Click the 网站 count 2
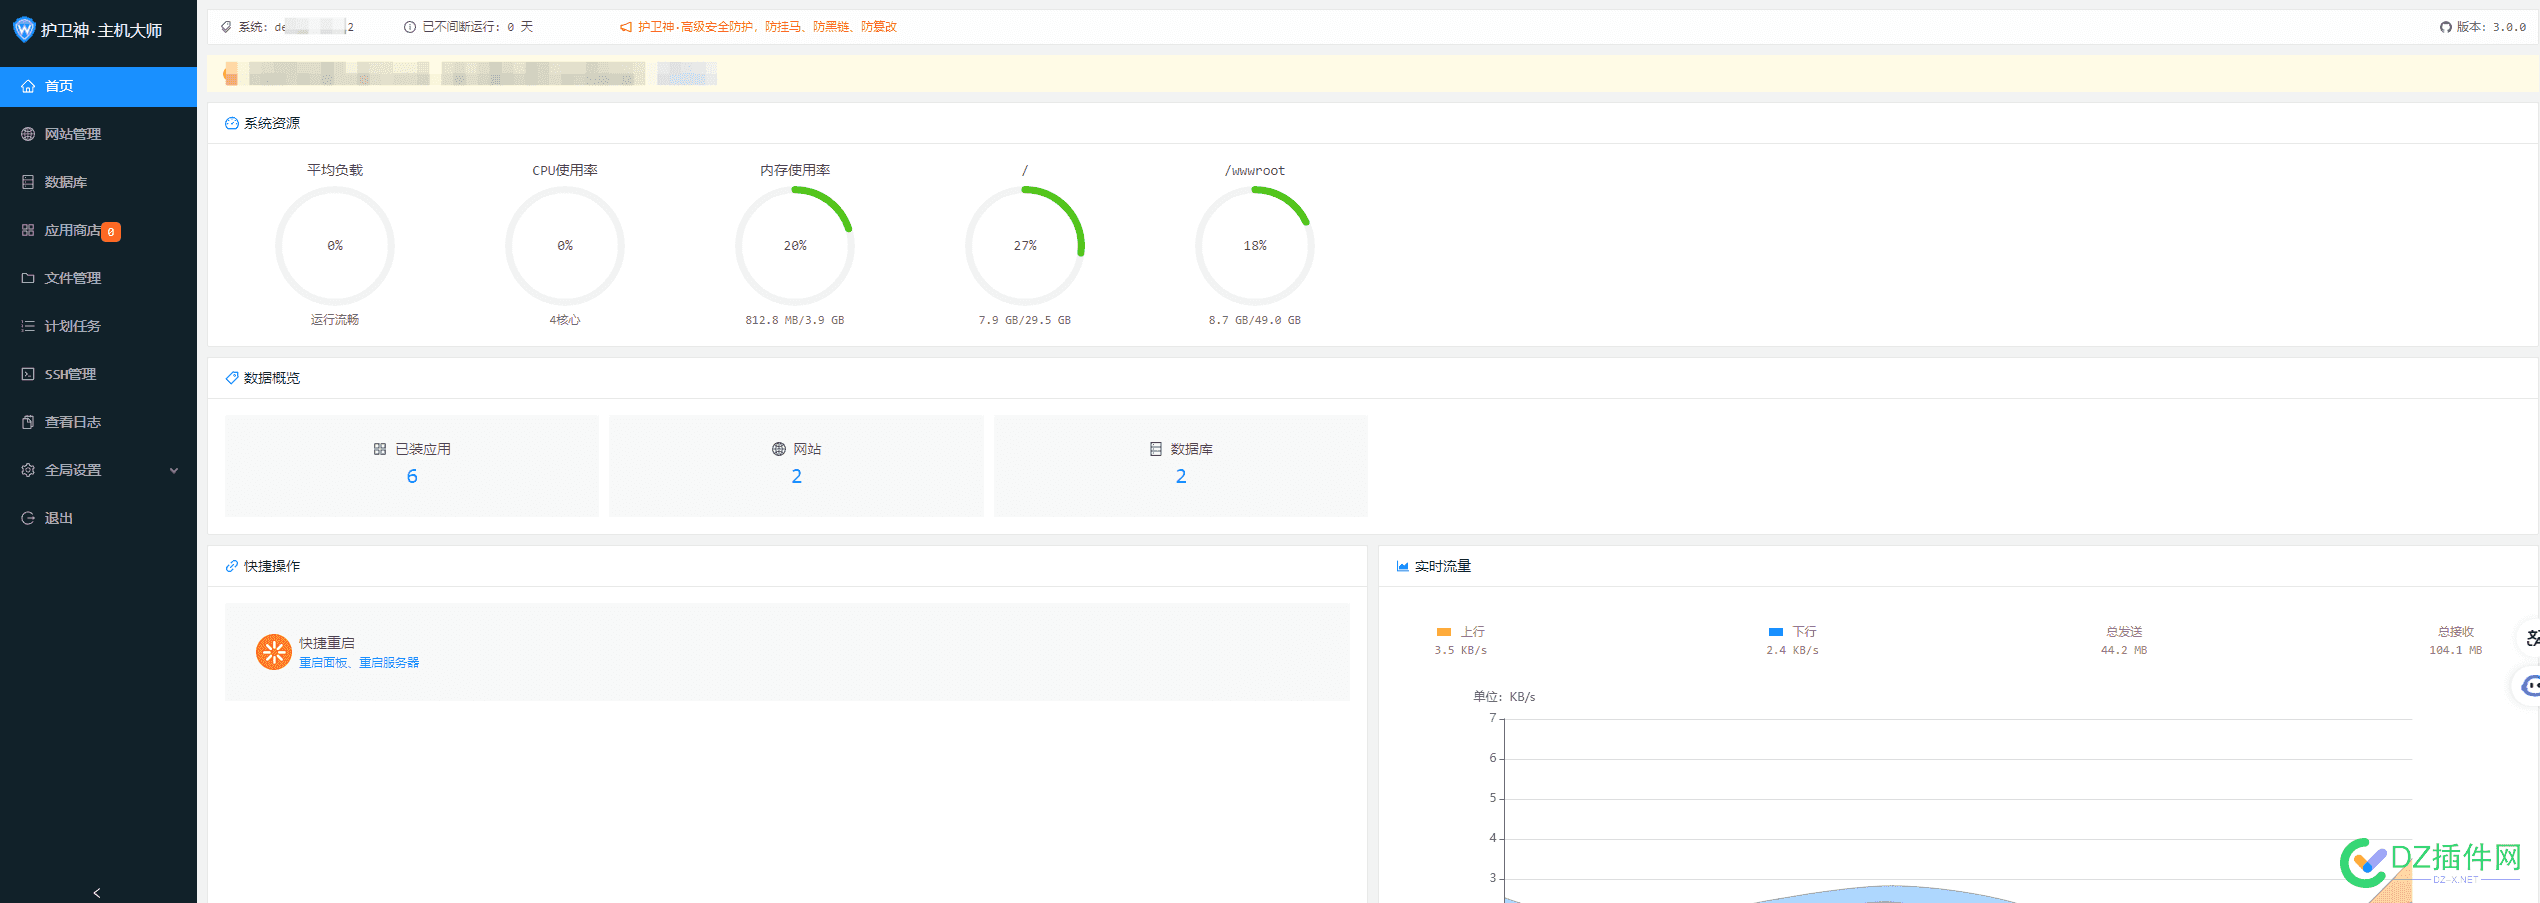The image size is (2540, 903). click(797, 476)
